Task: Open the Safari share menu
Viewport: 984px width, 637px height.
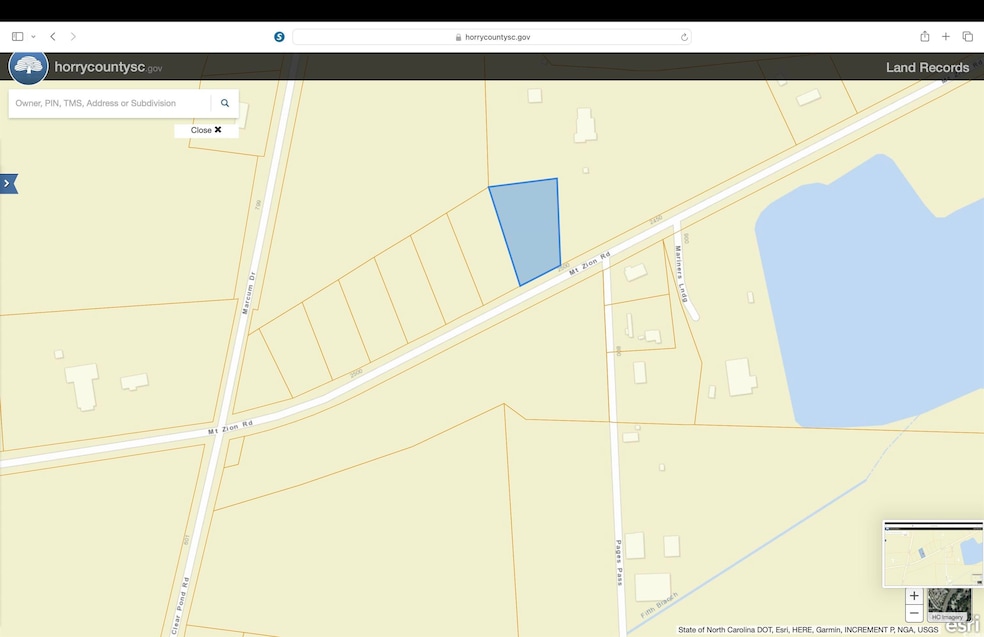Action: click(x=924, y=37)
